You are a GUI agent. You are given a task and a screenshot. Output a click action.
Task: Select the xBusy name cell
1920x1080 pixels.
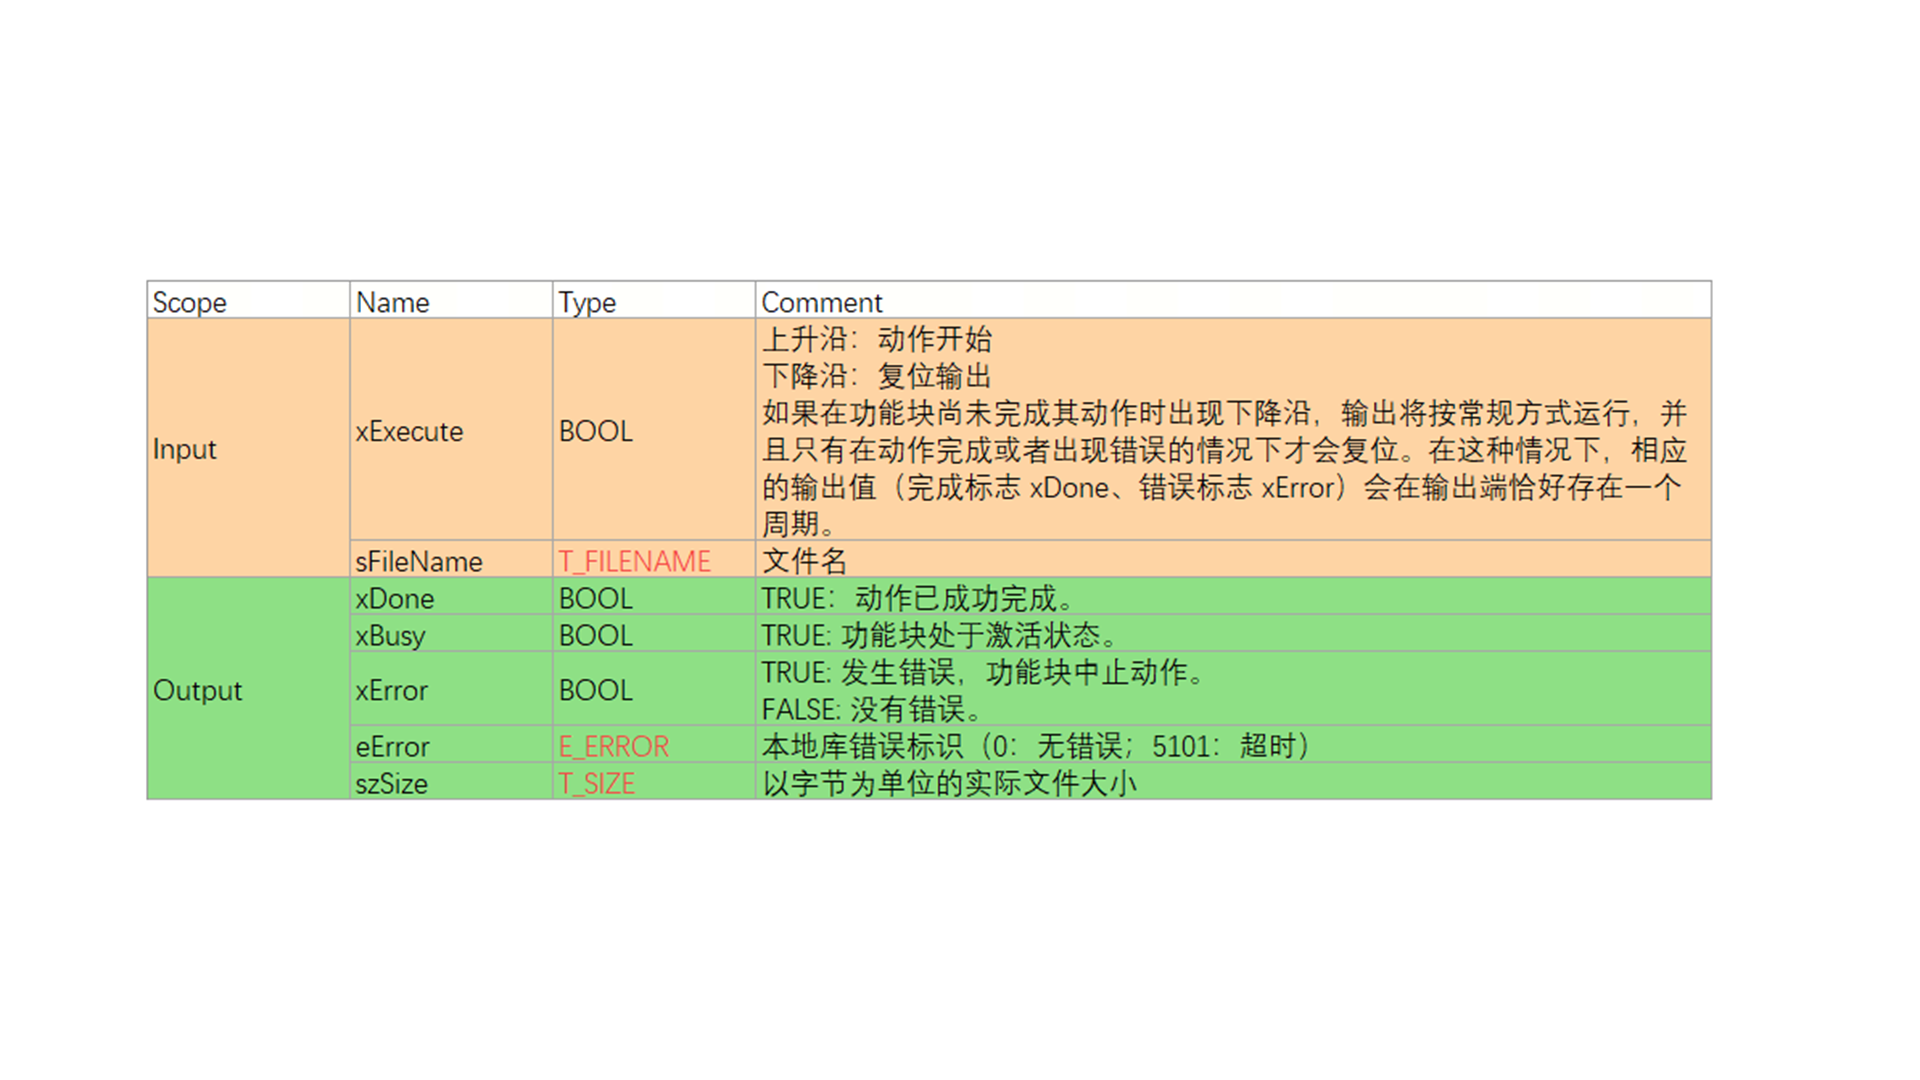[390, 635]
